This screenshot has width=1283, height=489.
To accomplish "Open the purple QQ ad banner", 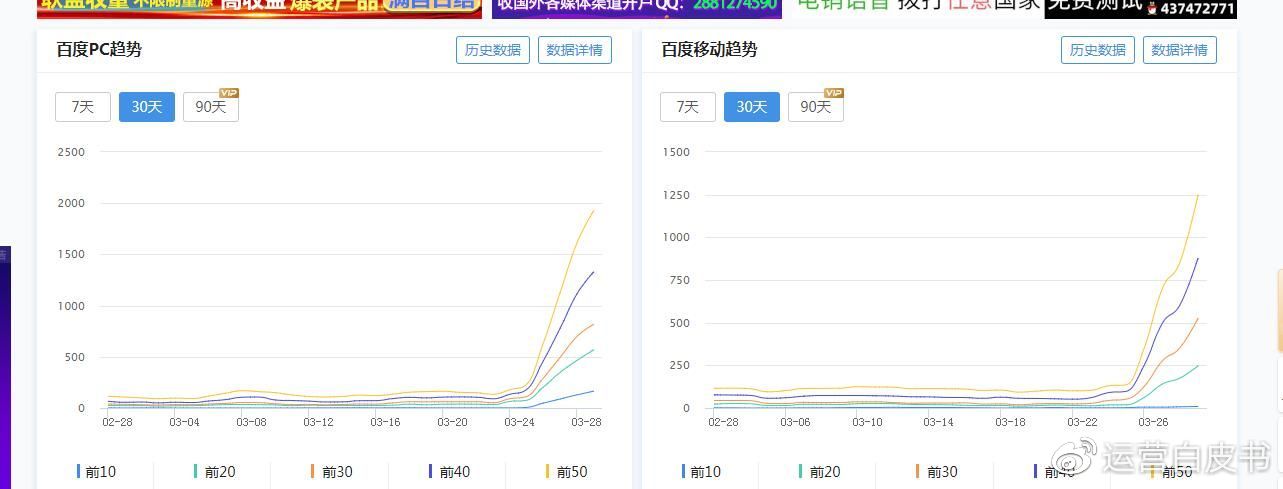I will click(x=637, y=8).
